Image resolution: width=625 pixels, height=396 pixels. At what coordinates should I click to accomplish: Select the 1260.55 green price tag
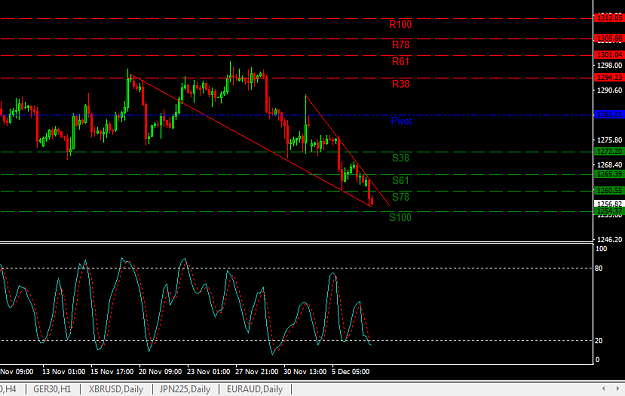point(609,191)
